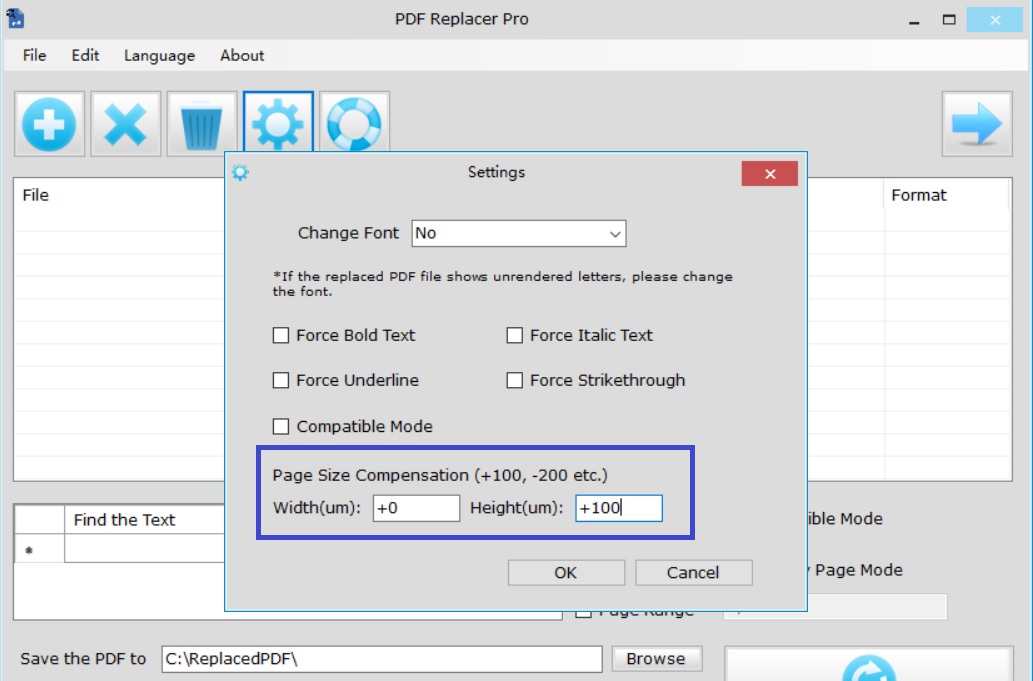Screen dimensions: 1033x681
Task: Close the Settings dialog
Action: [x=769, y=174]
